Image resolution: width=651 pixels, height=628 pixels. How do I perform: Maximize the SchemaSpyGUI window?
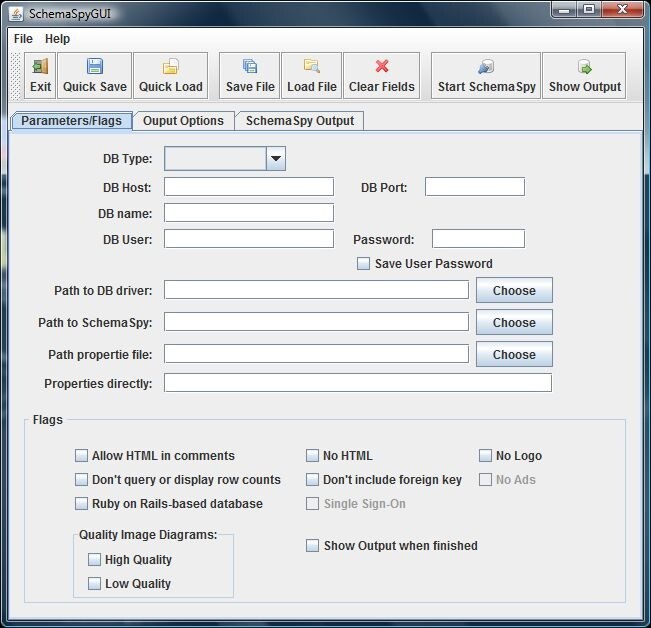coord(589,10)
